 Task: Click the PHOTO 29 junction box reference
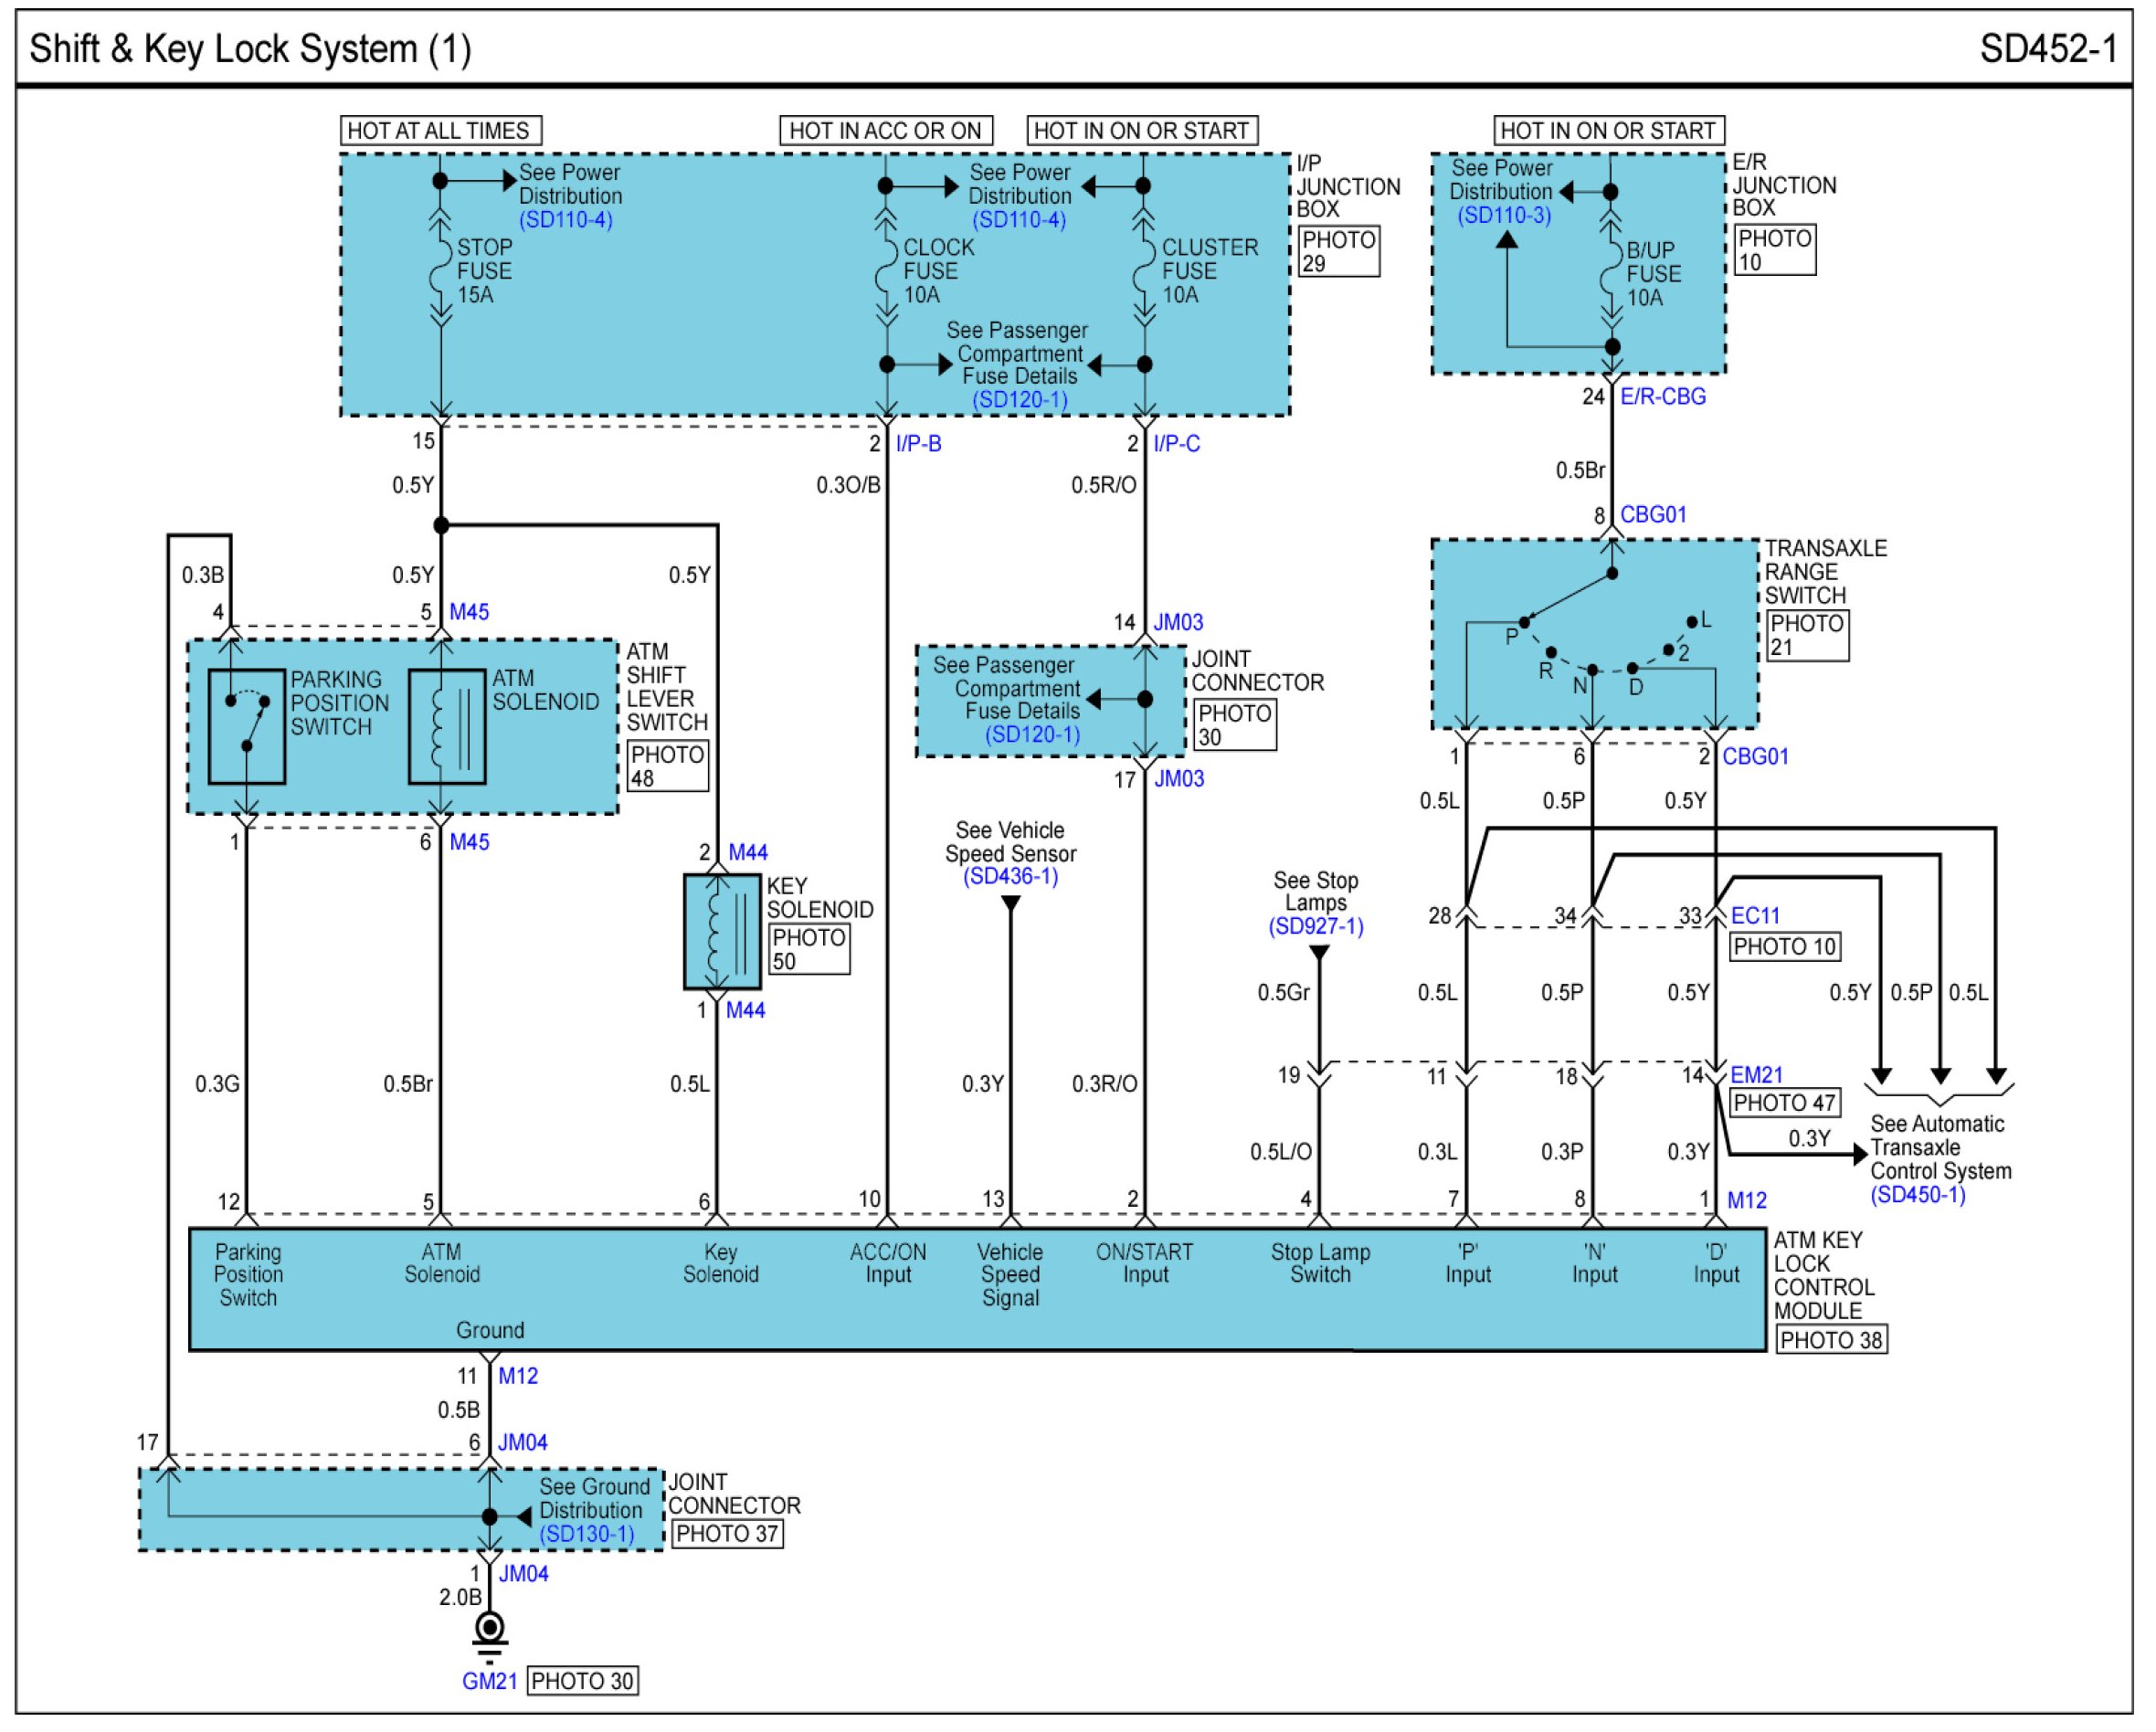[1338, 251]
